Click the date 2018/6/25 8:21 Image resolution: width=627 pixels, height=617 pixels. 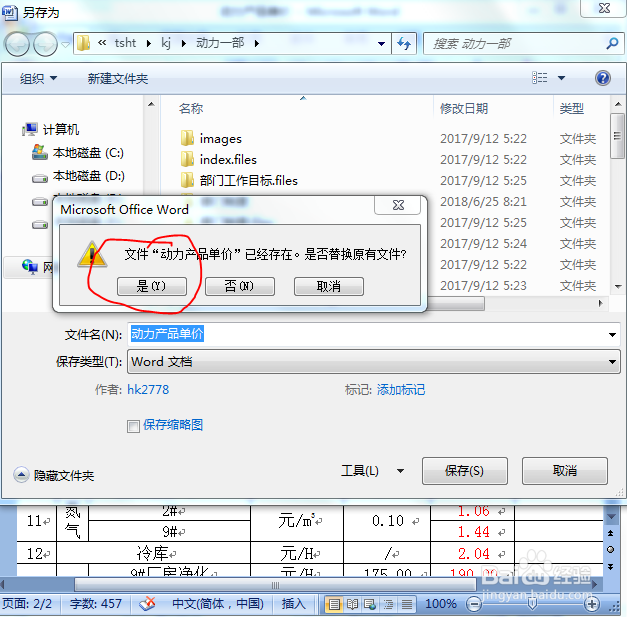pos(483,202)
